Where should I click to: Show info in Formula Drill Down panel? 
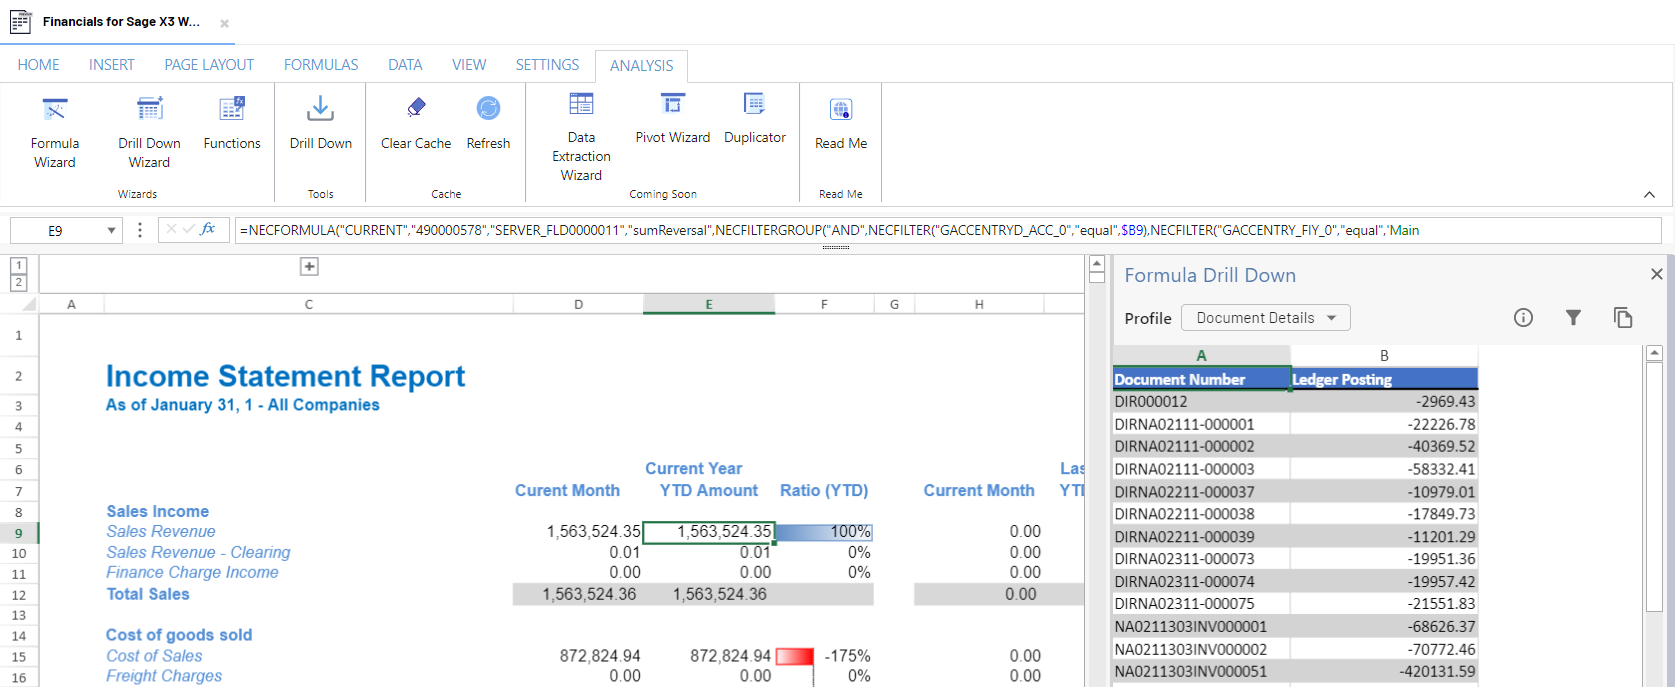[1523, 318]
